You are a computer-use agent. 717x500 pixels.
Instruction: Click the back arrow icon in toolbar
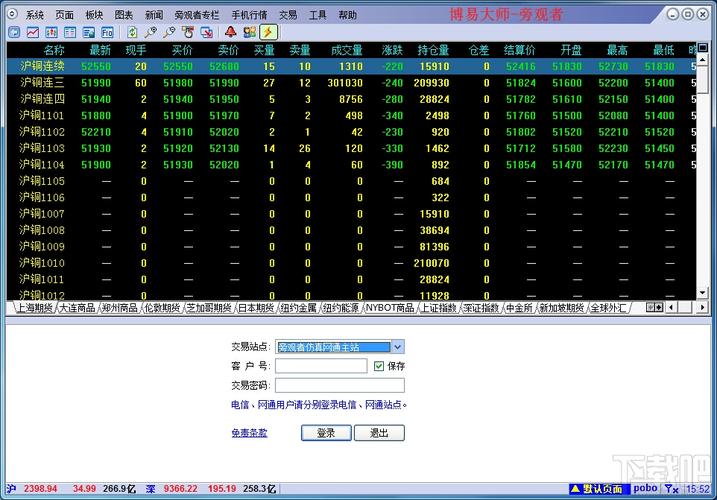[x=13, y=32]
